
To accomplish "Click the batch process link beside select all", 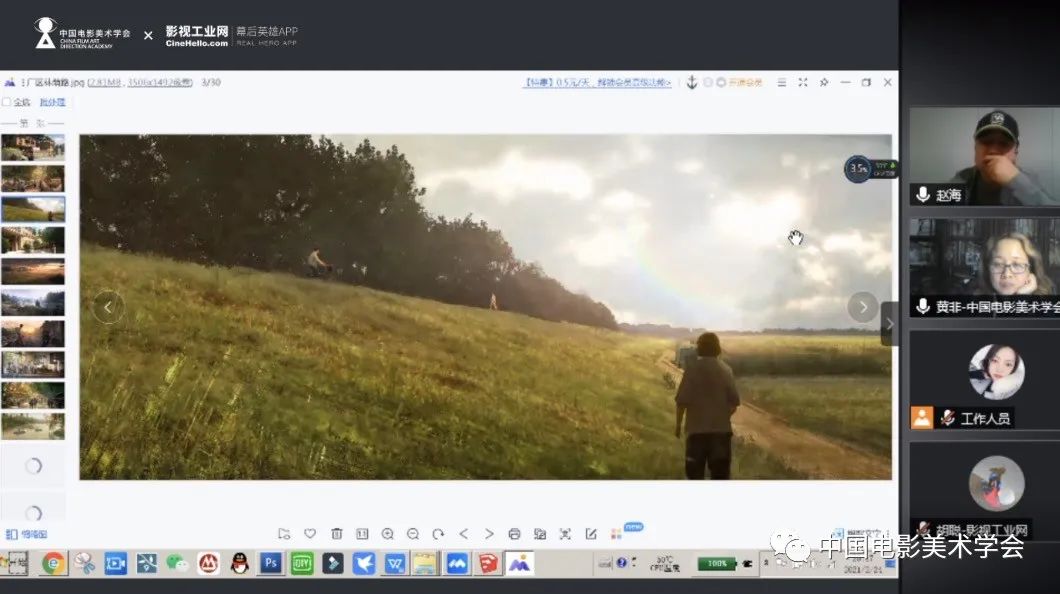I will click(x=52, y=102).
